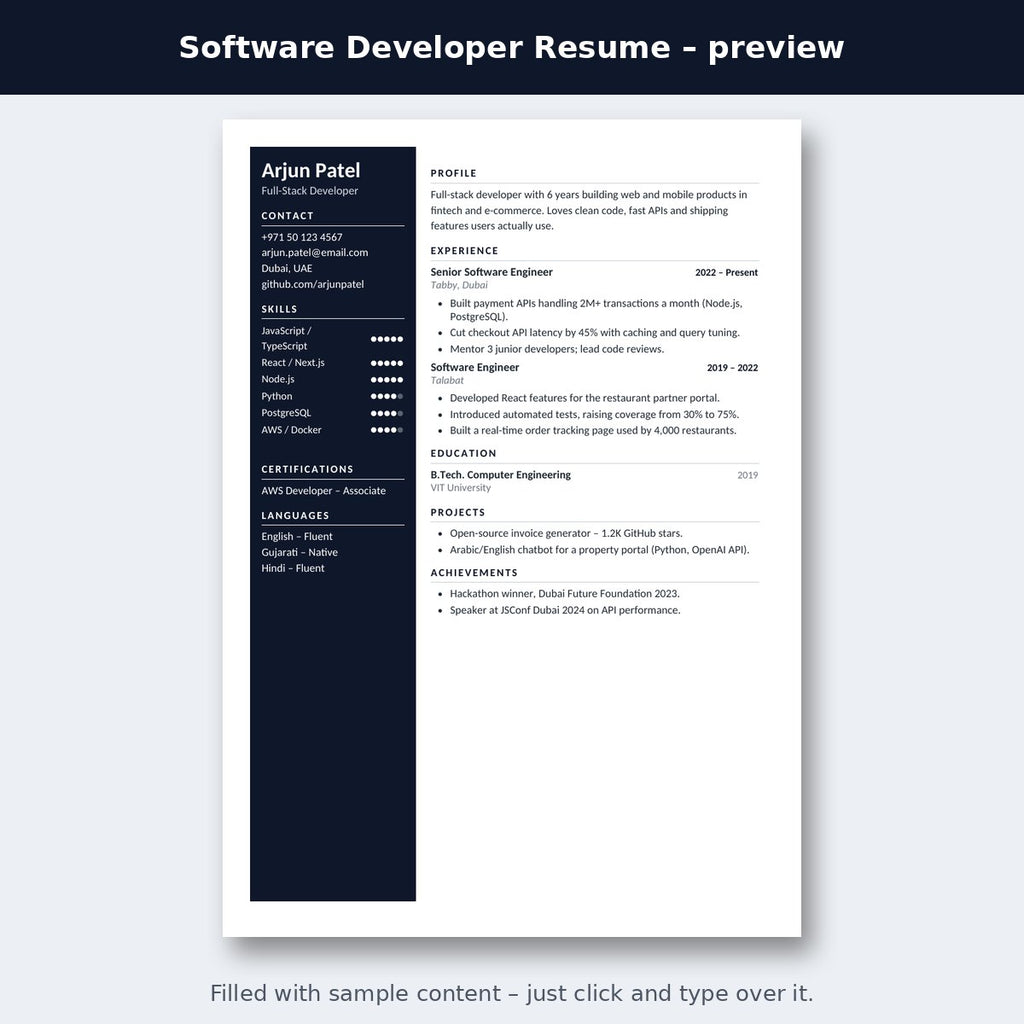Click the rating dots beside PostgreSQL

(387, 413)
